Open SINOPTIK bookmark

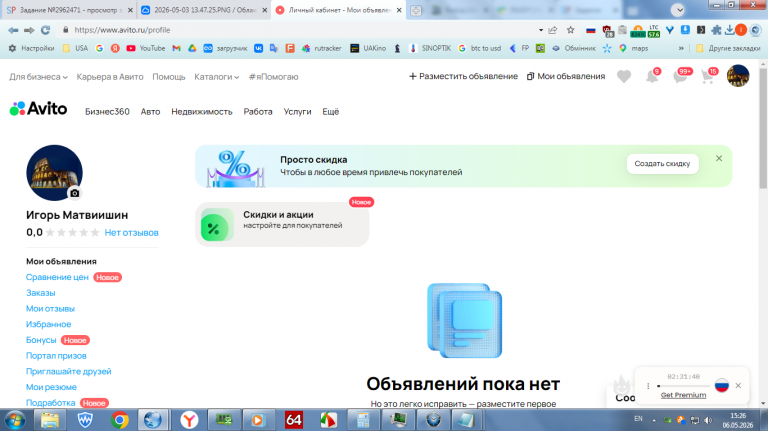pyautogui.click(x=430, y=48)
